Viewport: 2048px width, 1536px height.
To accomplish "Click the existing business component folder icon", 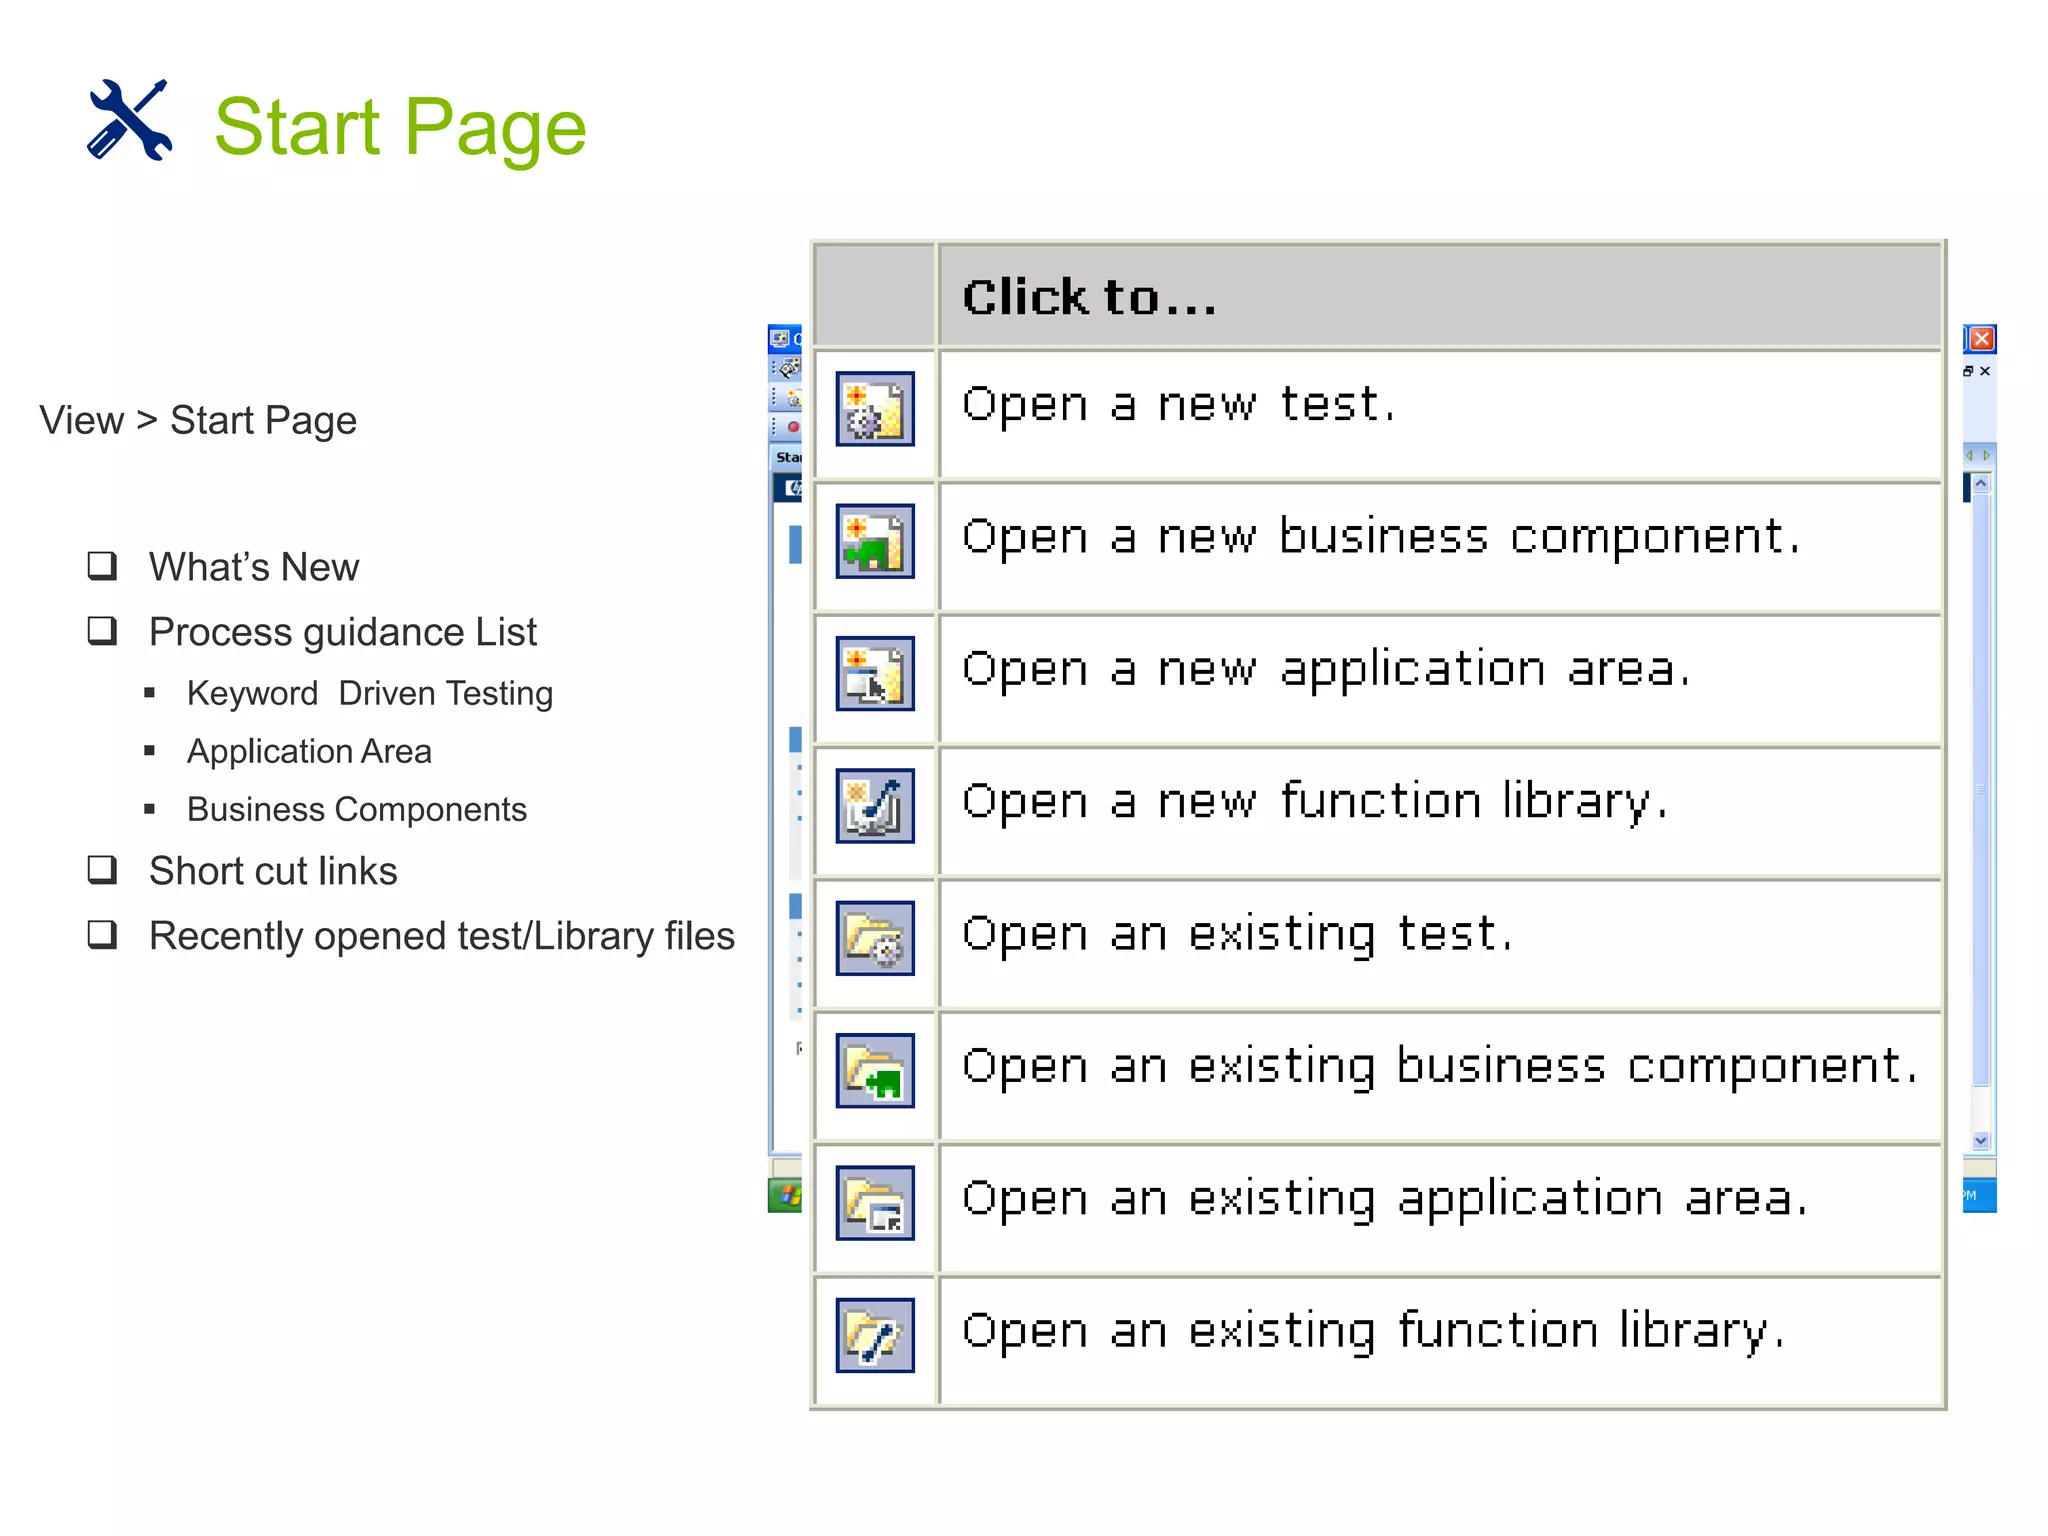I will click(x=875, y=1070).
